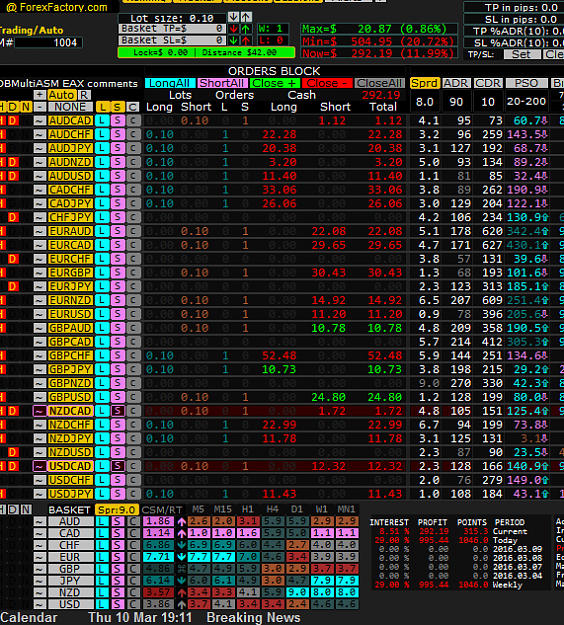The image size is (564, 625).
Task: Click the M# 1004 input field
Action: pos(49,43)
